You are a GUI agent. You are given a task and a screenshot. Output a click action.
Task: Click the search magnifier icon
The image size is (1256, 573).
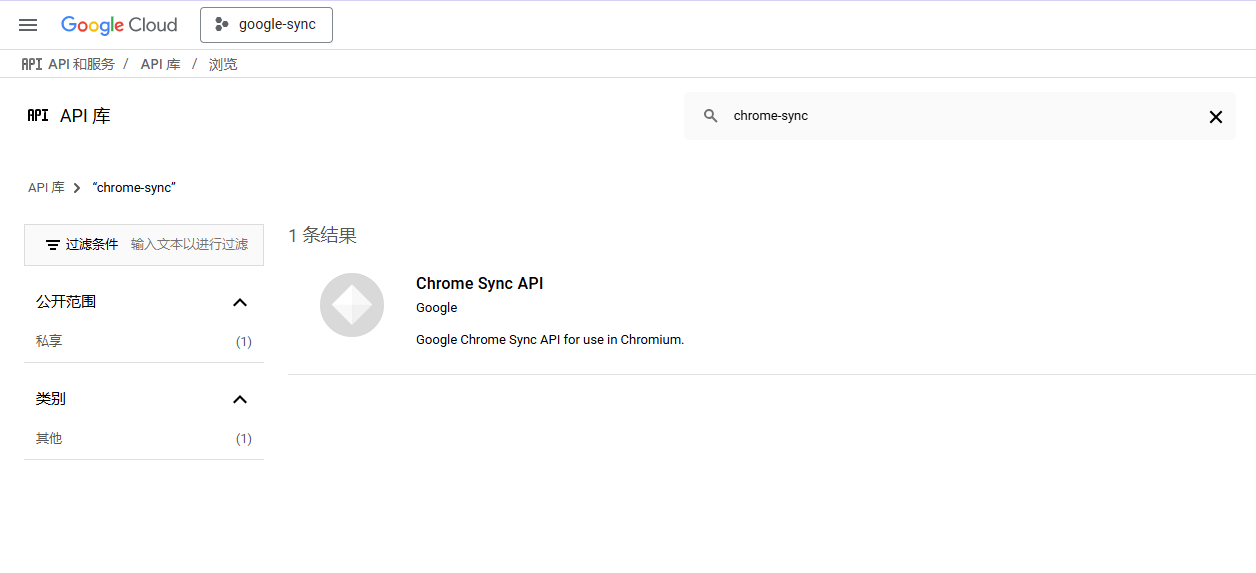[711, 116]
